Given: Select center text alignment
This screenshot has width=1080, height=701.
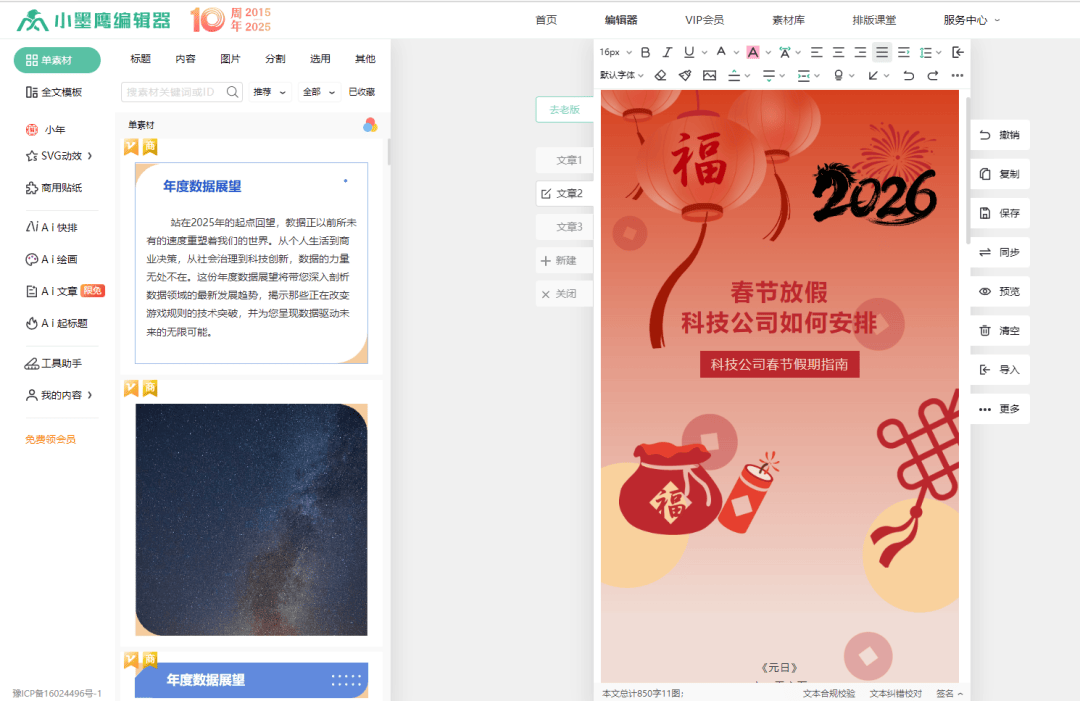Looking at the screenshot, I should tap(838, 52).
